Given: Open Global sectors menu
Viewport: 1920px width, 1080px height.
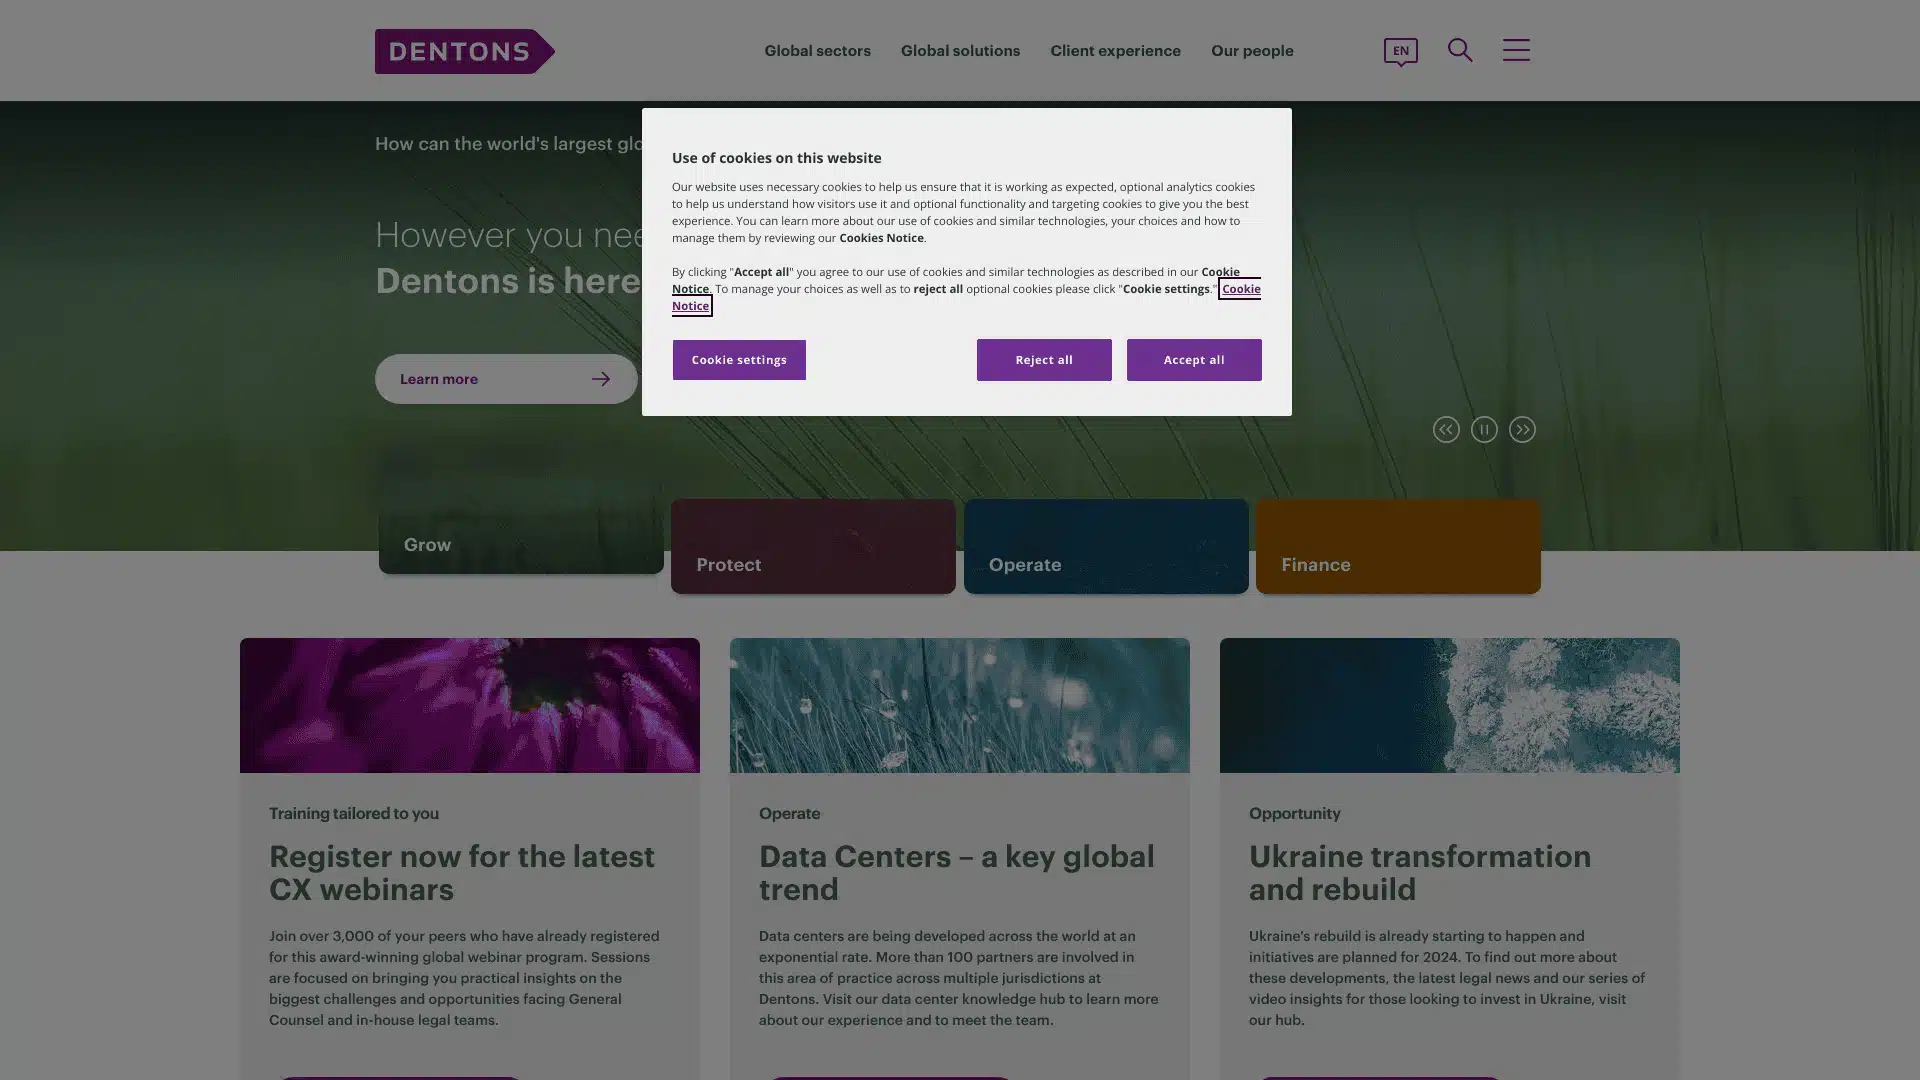Looking at the screenshot, I should pos(817,50).
